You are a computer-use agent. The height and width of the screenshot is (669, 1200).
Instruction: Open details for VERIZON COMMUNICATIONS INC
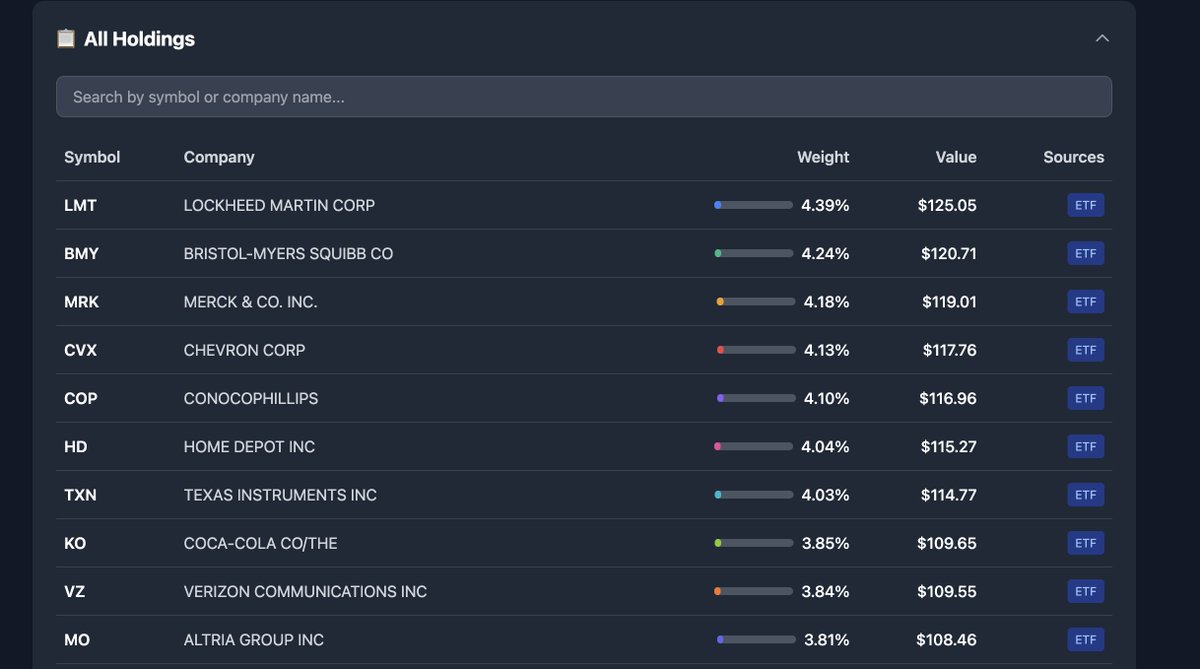305,591
